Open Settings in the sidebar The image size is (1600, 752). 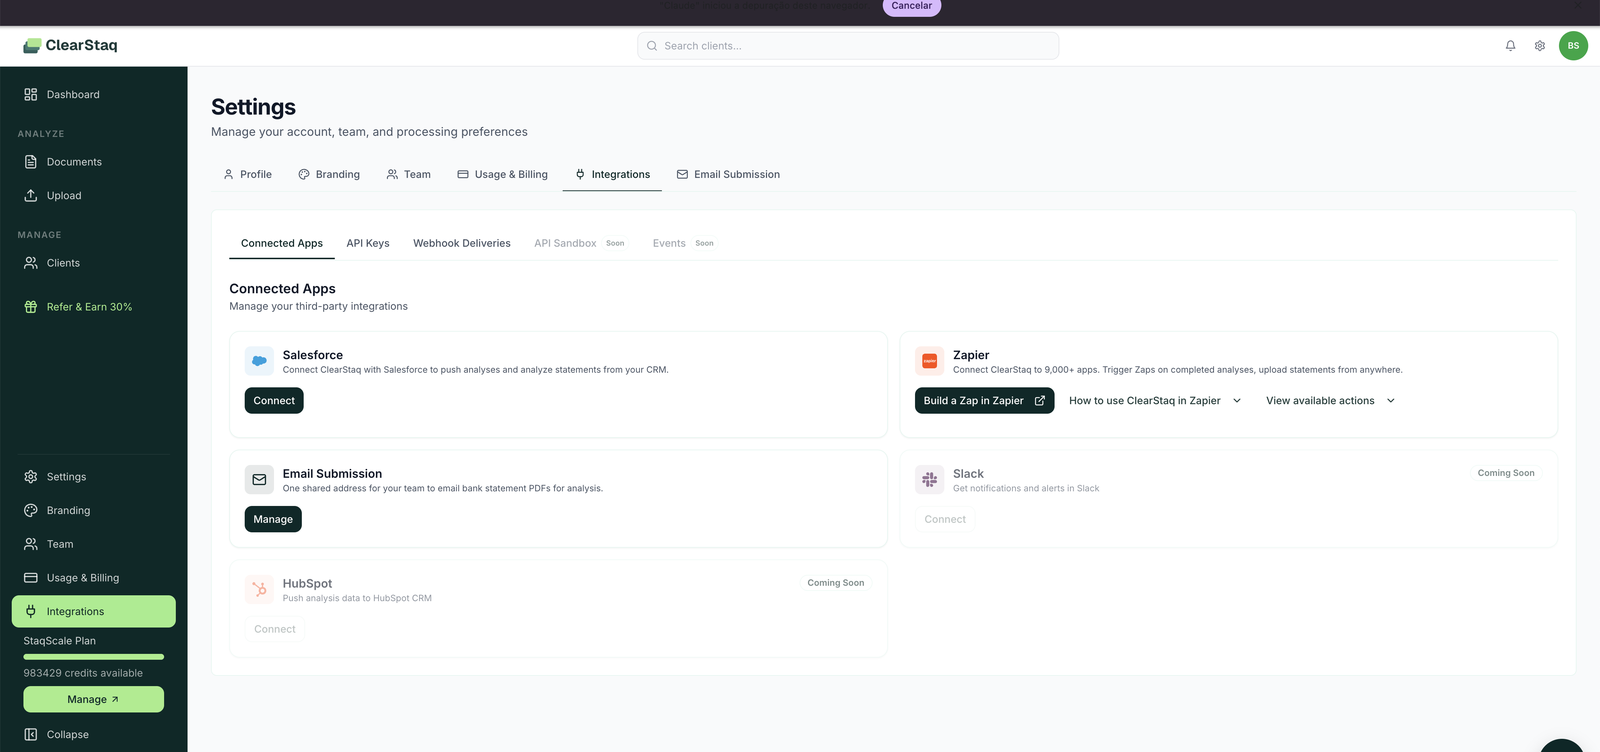click(94, 477)
